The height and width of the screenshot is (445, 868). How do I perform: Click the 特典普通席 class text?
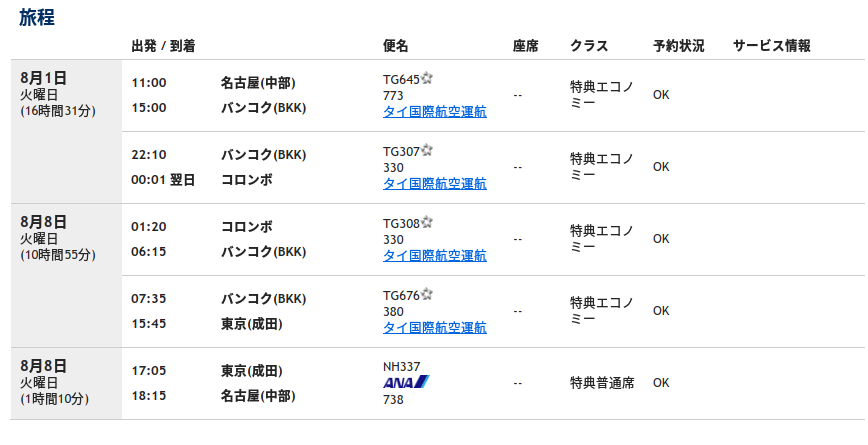pos(602,383)
